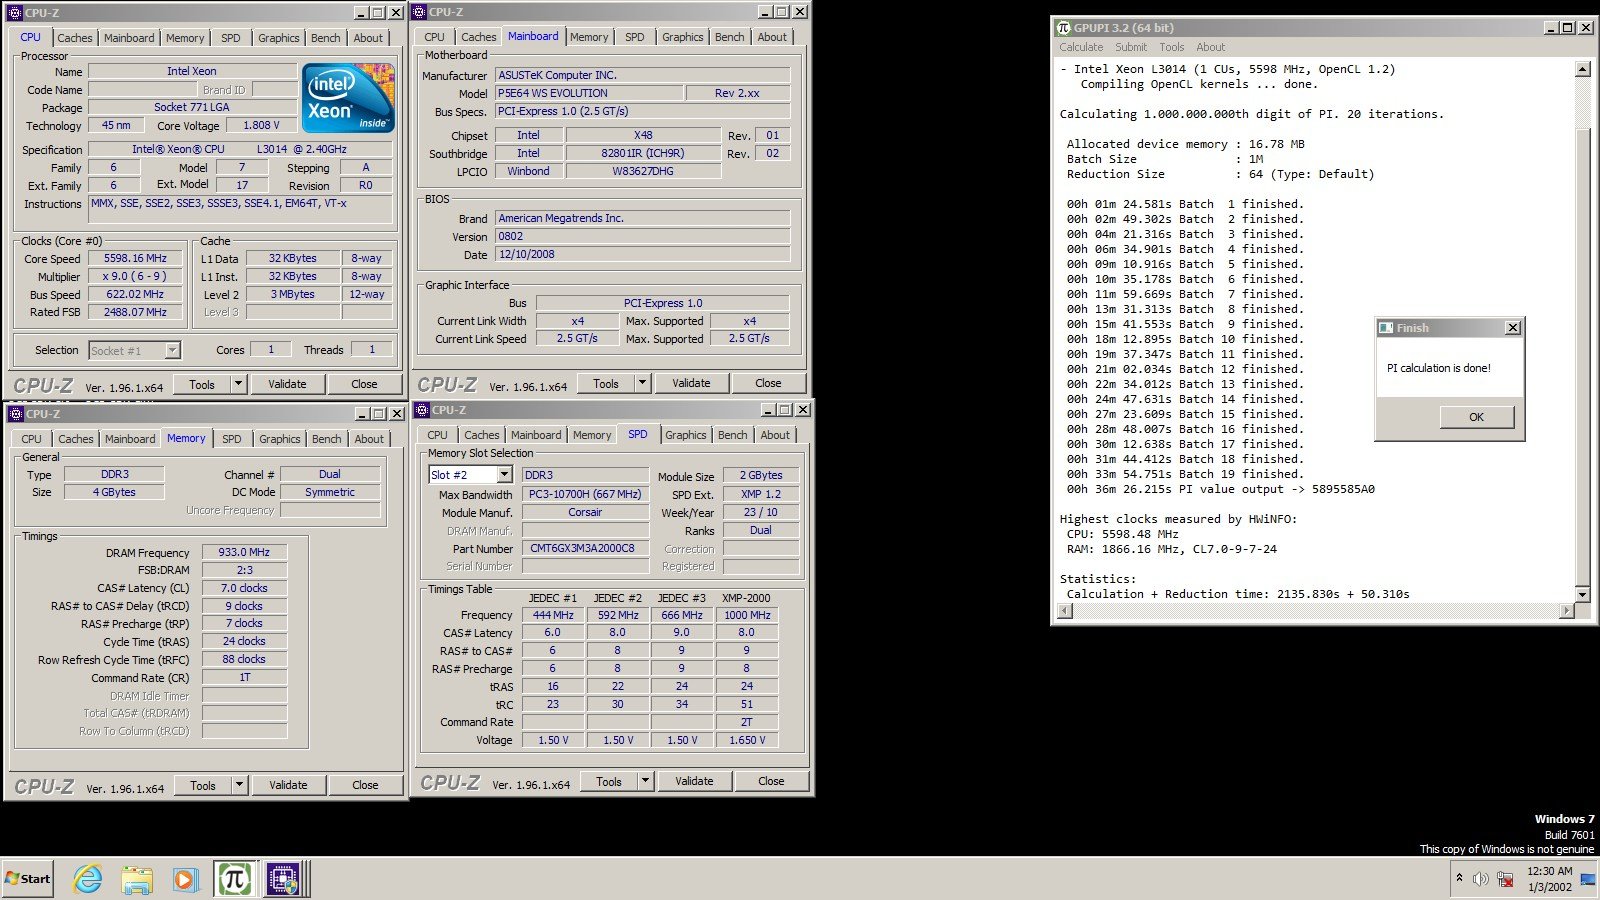Show hidden system tray icons
The image size is (1600, 900).
(1459, 878)
